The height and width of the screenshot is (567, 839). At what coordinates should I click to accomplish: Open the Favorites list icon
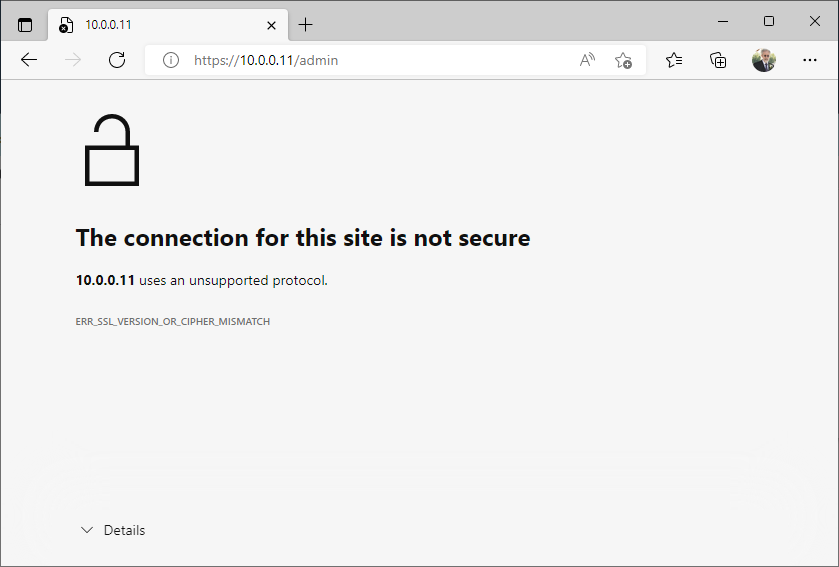coord(674,60)
